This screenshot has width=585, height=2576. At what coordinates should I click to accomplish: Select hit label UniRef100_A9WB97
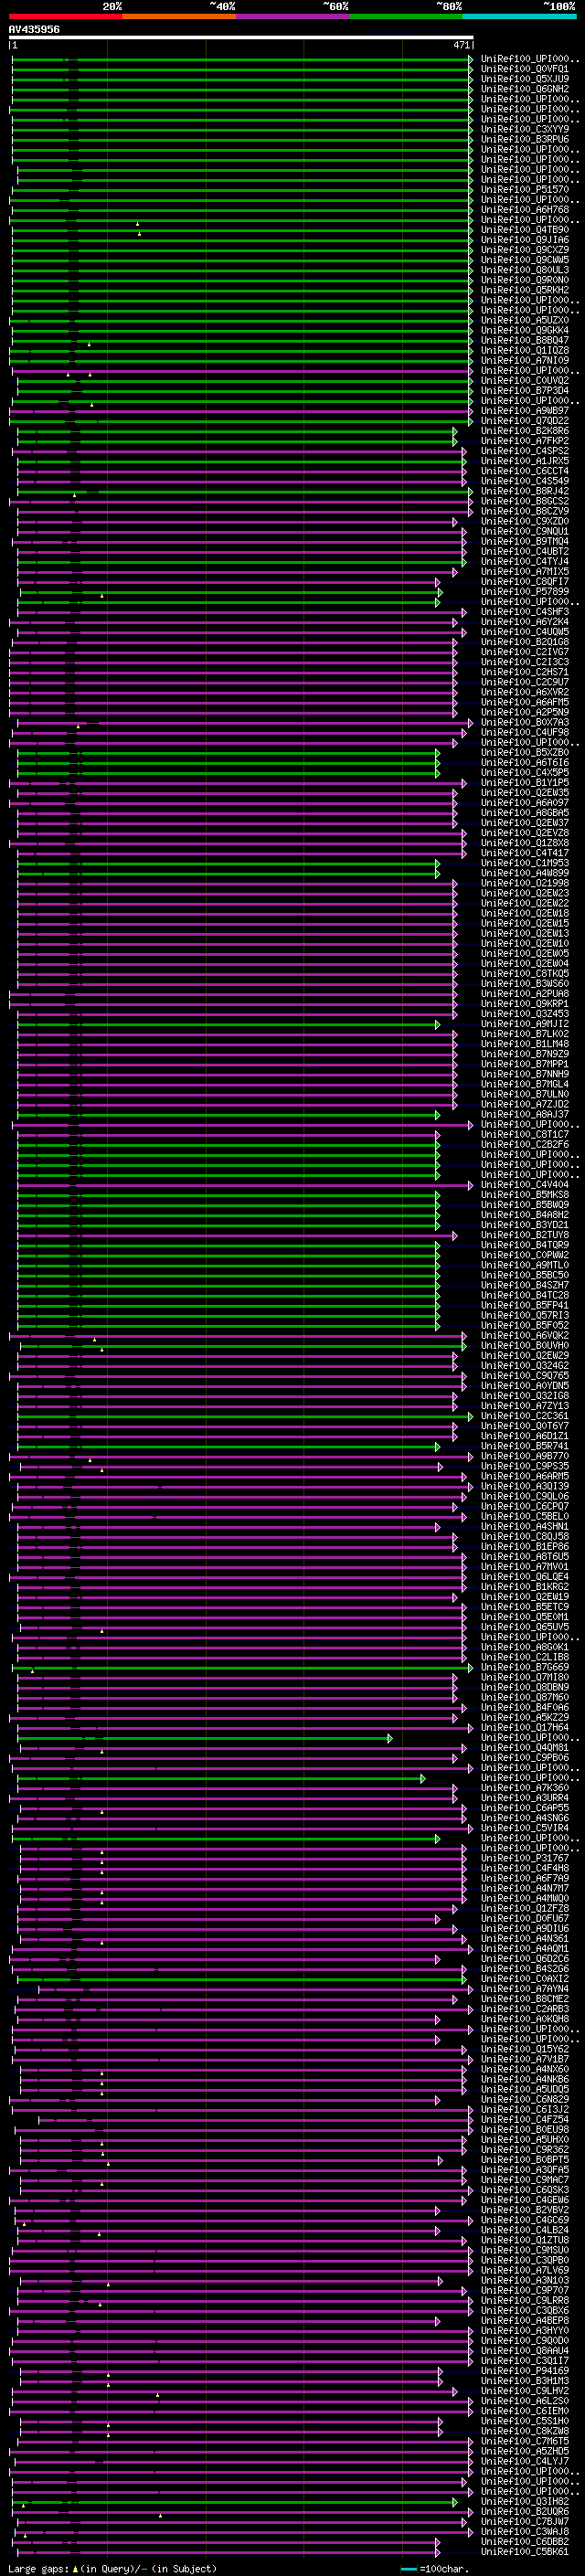(x=525, y=410)
